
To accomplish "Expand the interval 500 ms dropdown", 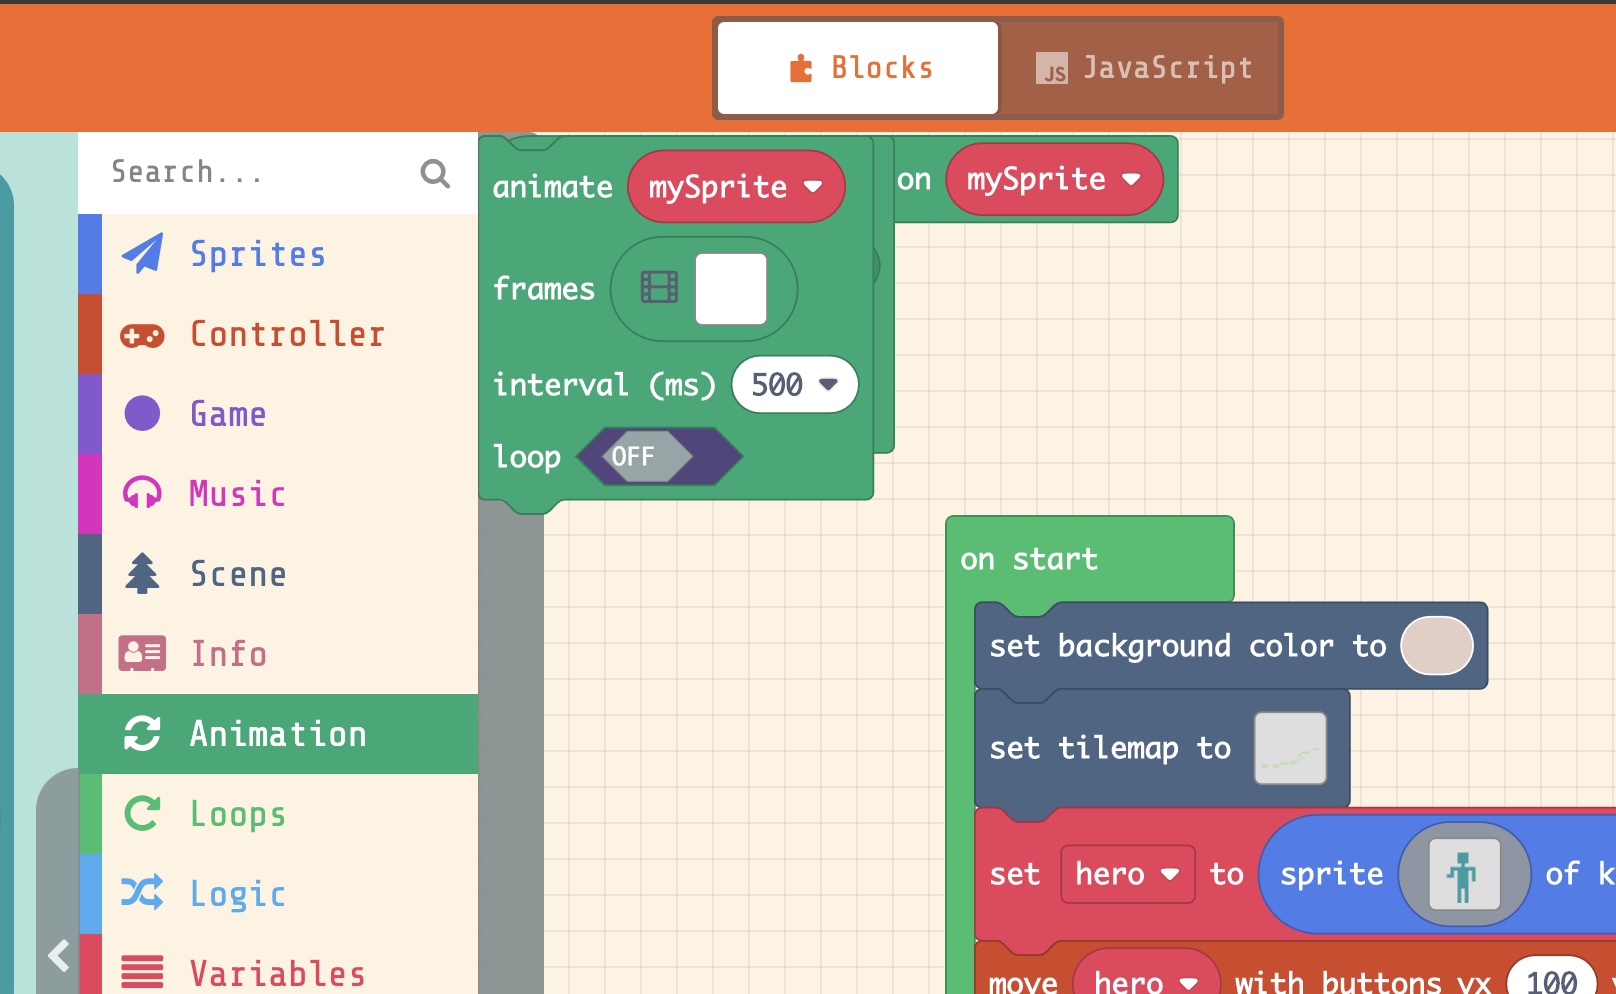I will click(794, 384).
